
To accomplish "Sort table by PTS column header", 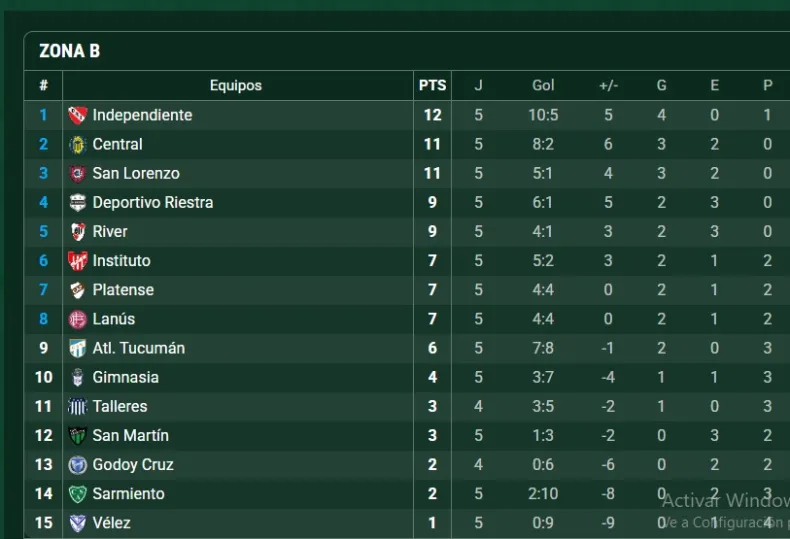I will tap(432, 85).
